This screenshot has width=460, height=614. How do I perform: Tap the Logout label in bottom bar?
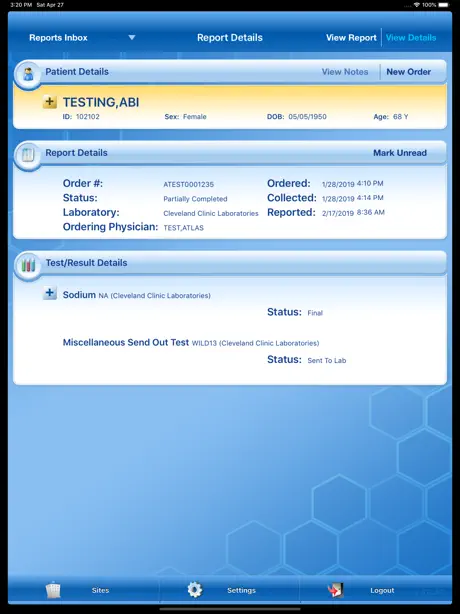(x=382, y=590)
